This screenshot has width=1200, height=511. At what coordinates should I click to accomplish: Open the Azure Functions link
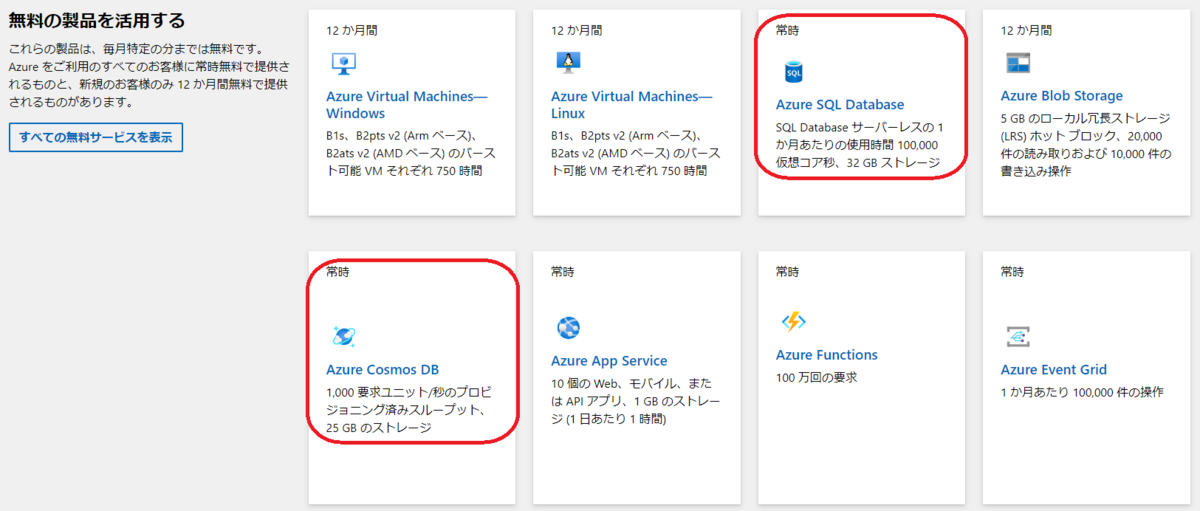click(827, 355)
